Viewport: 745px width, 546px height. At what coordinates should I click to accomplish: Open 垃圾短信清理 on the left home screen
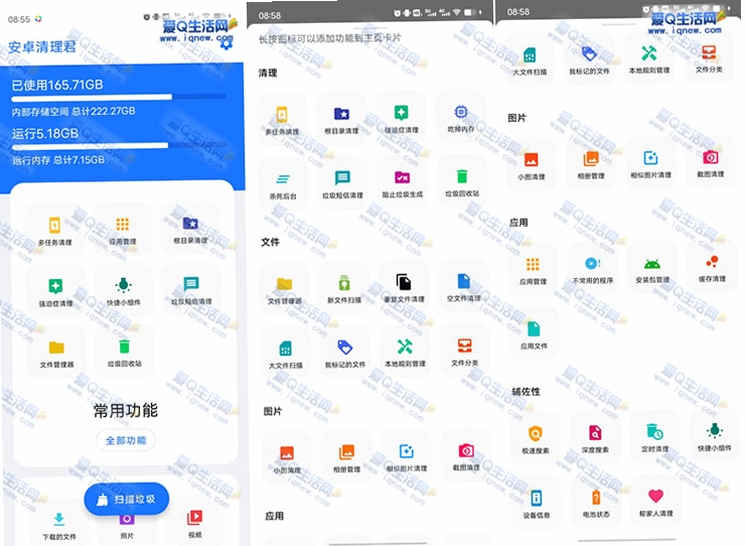[191, 290]
